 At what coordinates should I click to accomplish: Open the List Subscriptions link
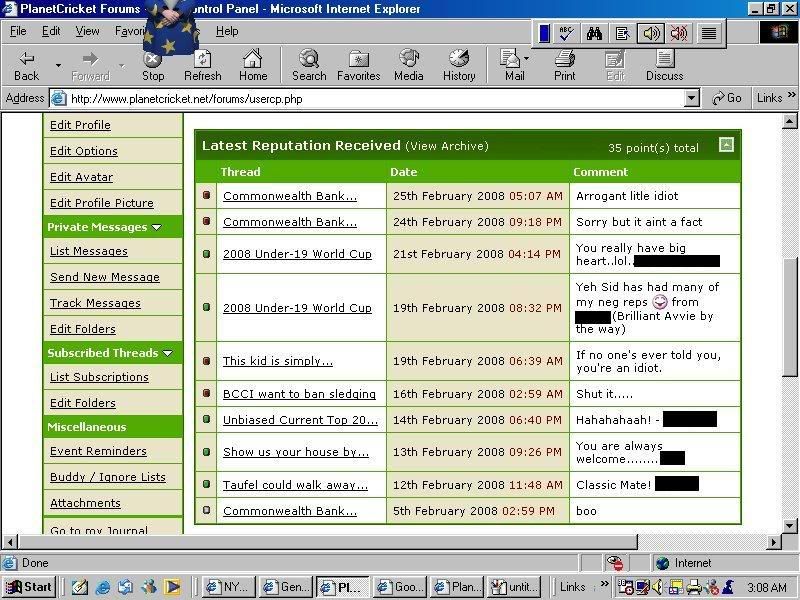99,377
